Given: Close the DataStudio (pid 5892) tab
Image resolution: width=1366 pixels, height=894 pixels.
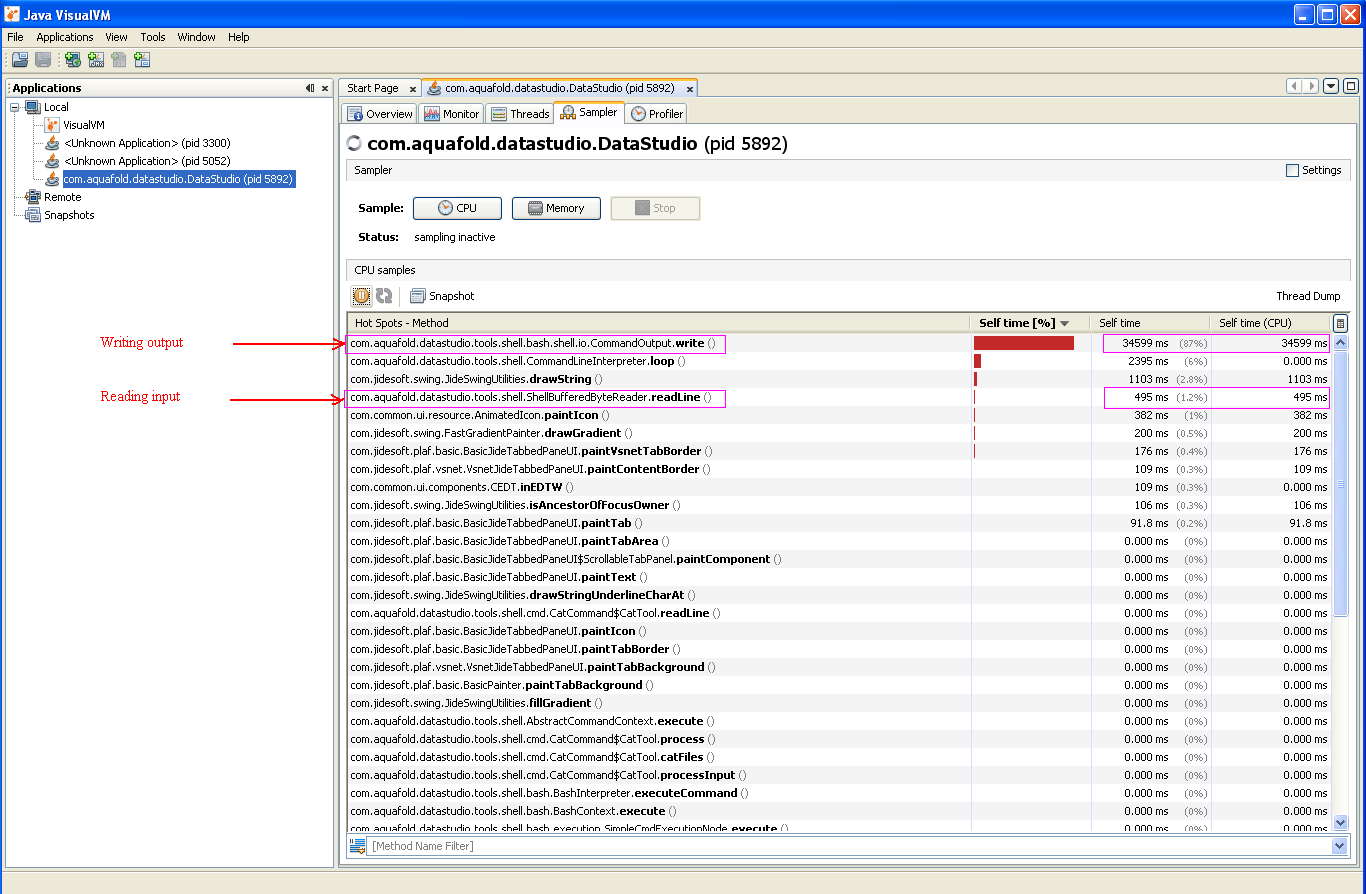Looking at the screenshot, I should pyautogui.click(x=690, y=89).
